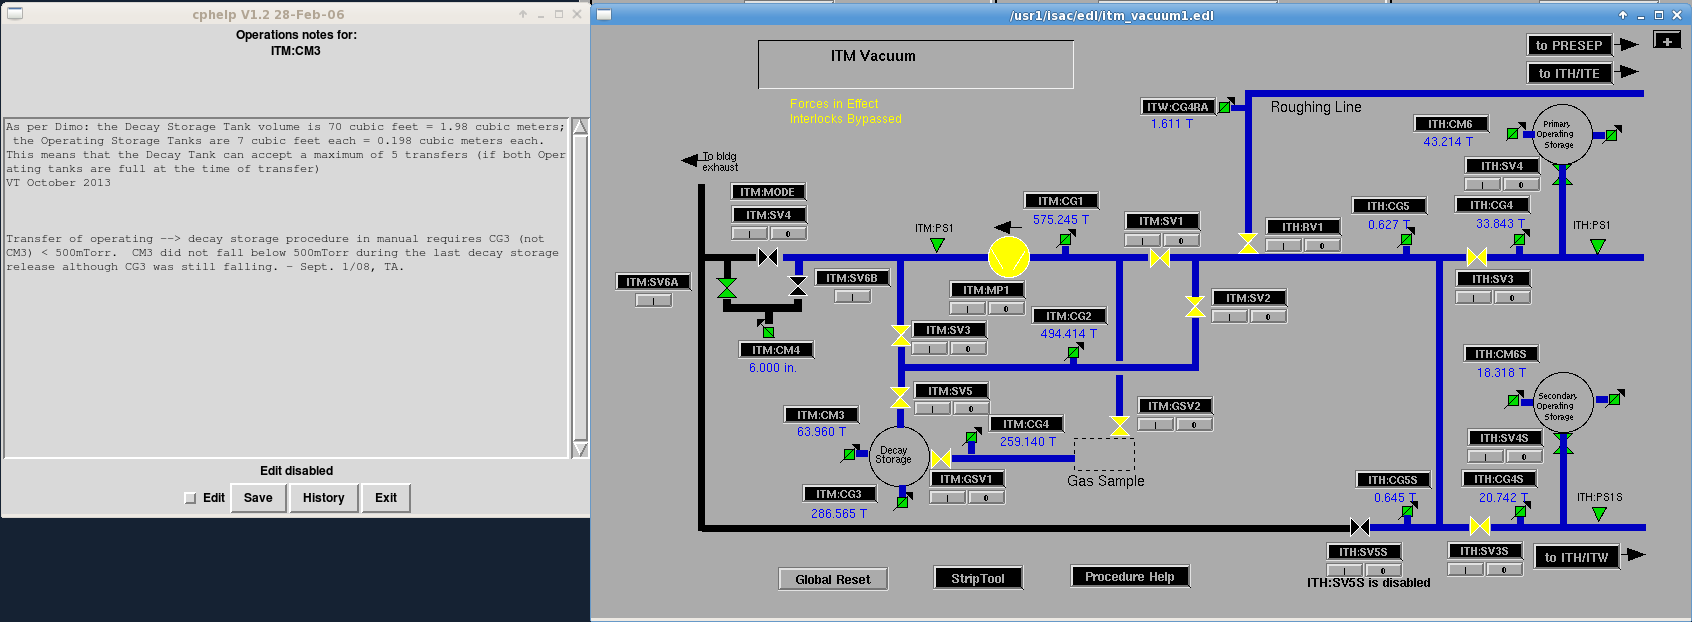Screen dimensions: 1692x622
Task: Click inside the operations notes text area
Action: [286, 350]
